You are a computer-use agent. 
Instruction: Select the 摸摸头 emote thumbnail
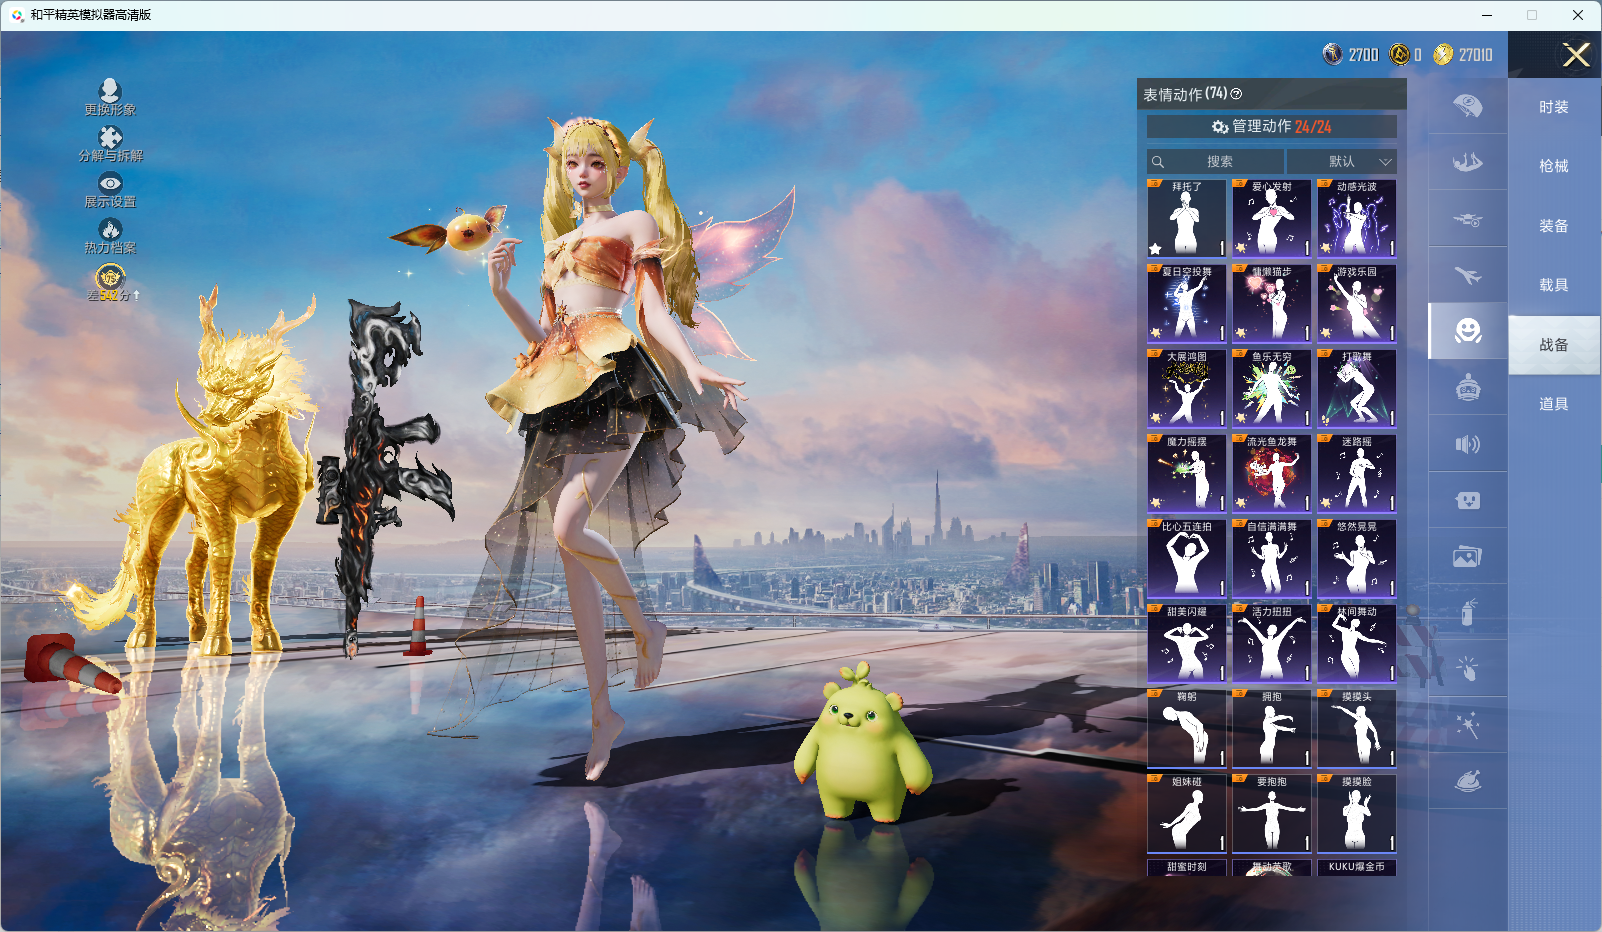coord(1357,728)
